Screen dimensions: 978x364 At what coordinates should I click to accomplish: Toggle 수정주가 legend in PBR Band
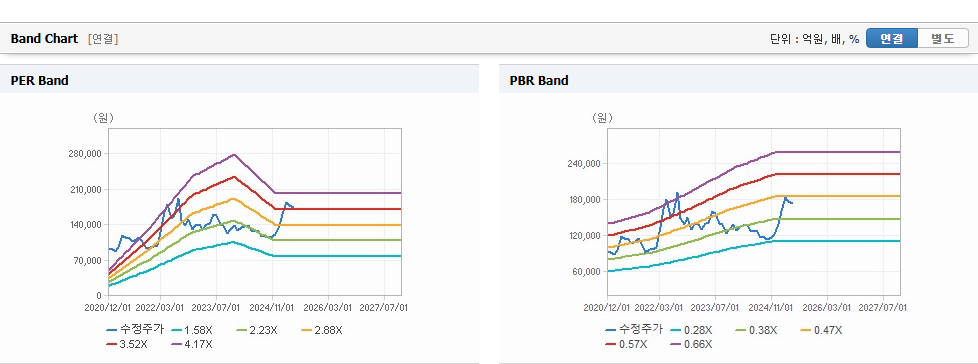click(x=634, y=330)
